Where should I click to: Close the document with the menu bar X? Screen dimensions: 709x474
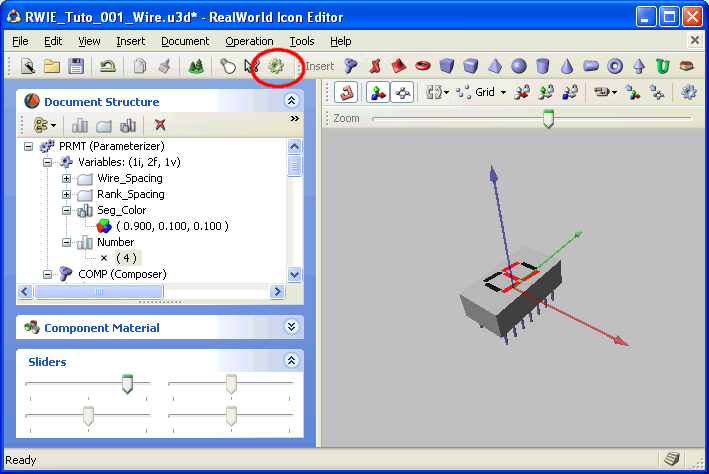click(695, 41)
